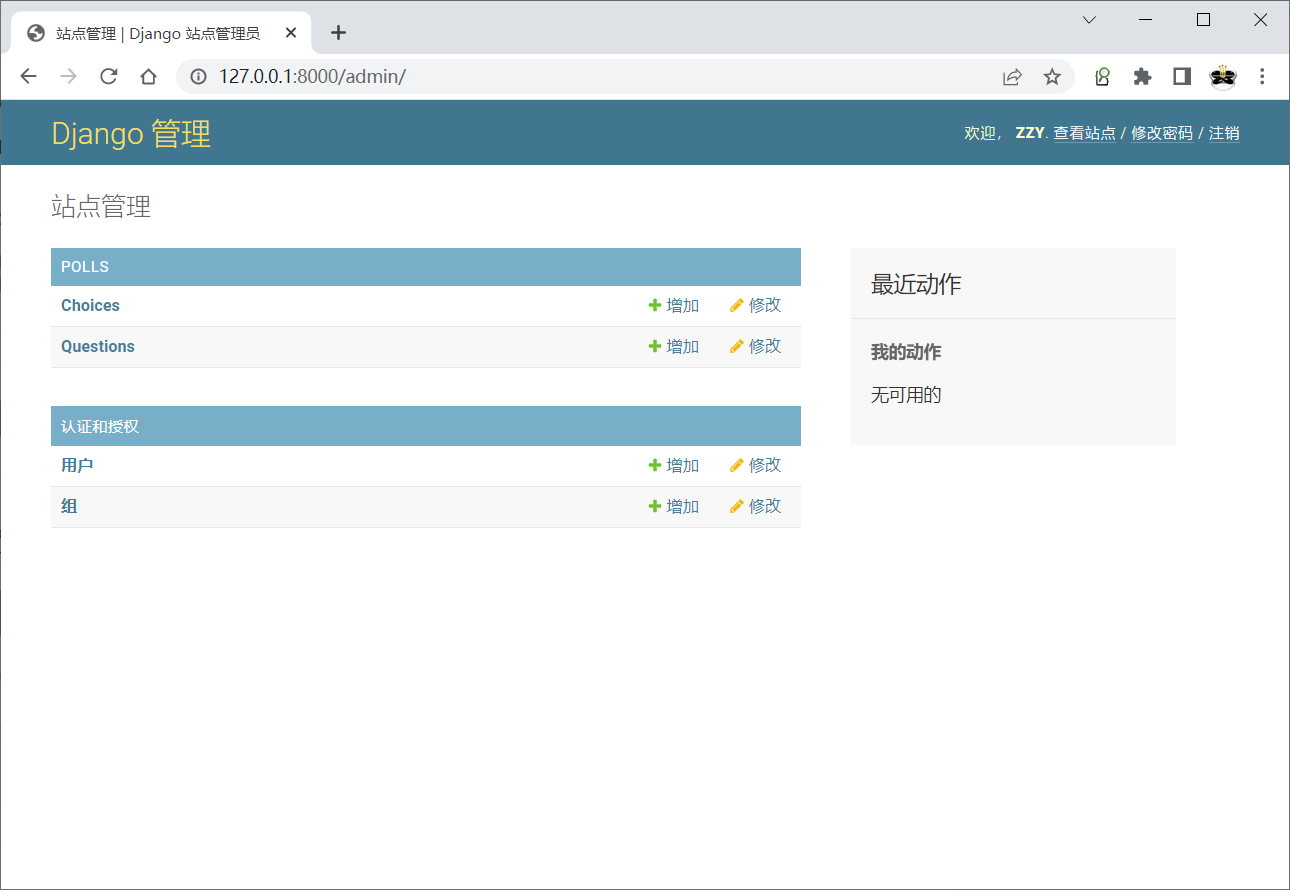Open the green extension icon in toolbar
Viewport: 1290px width, 890px height.
1103,77
